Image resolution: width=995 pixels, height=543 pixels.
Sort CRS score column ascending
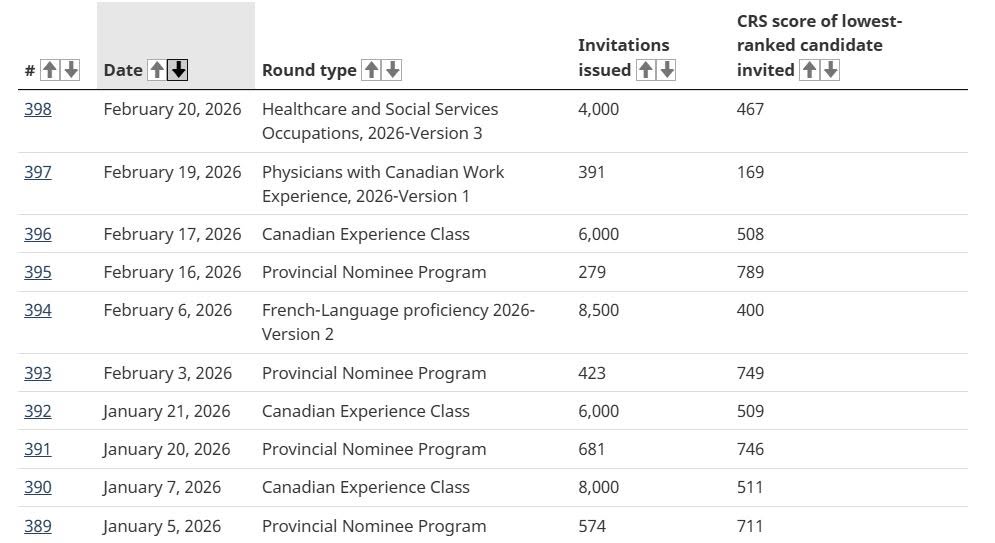809,70
